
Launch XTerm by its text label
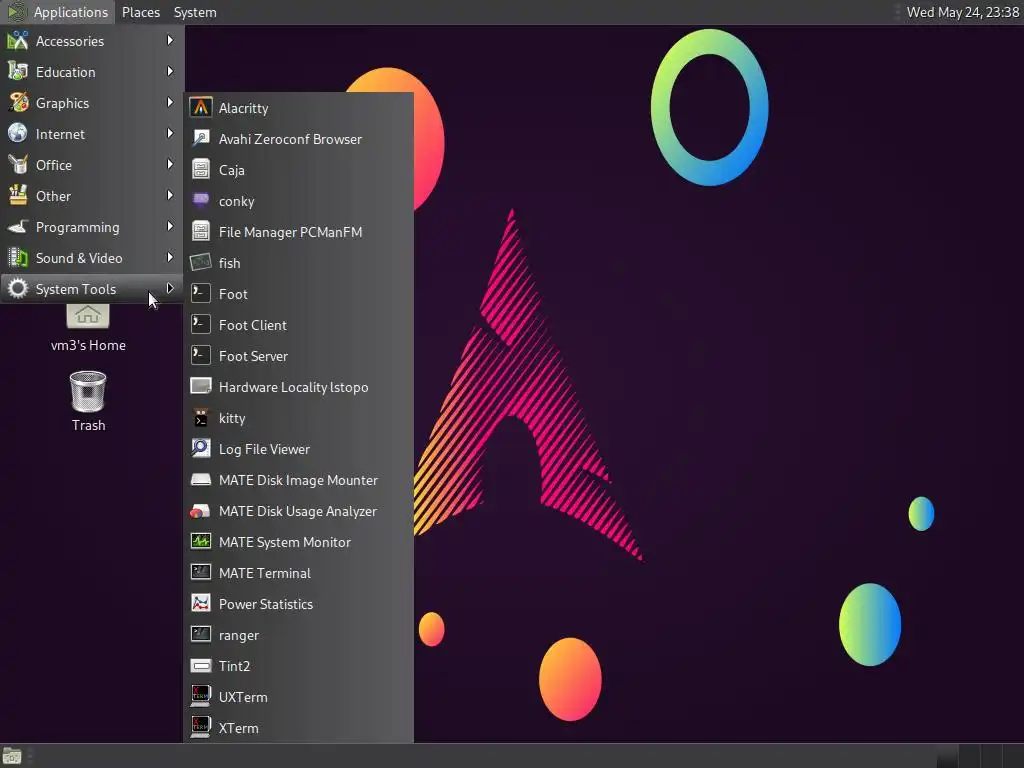238,728
